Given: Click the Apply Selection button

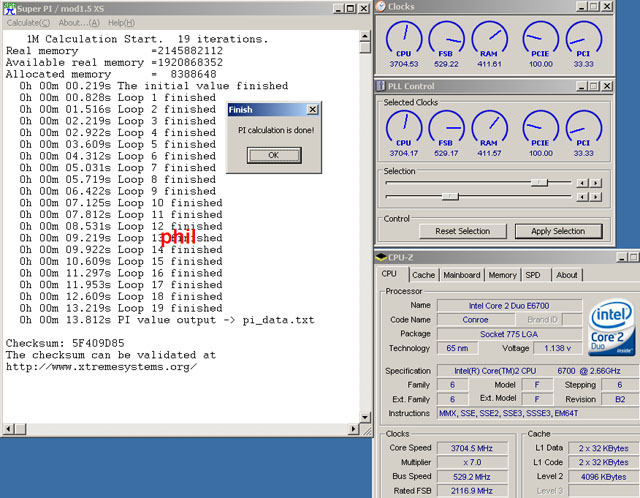Looking at the screenshot, I should 558,231.
